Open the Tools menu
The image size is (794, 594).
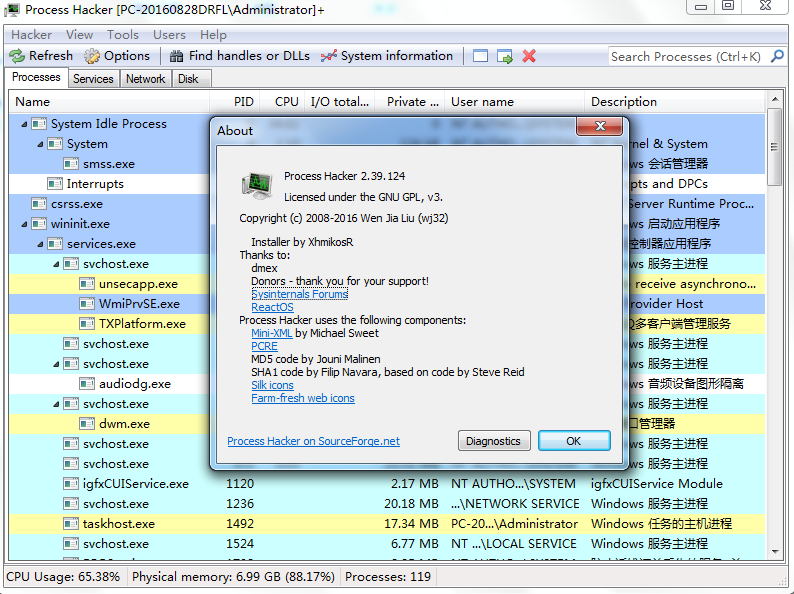(x=123, y=35)
